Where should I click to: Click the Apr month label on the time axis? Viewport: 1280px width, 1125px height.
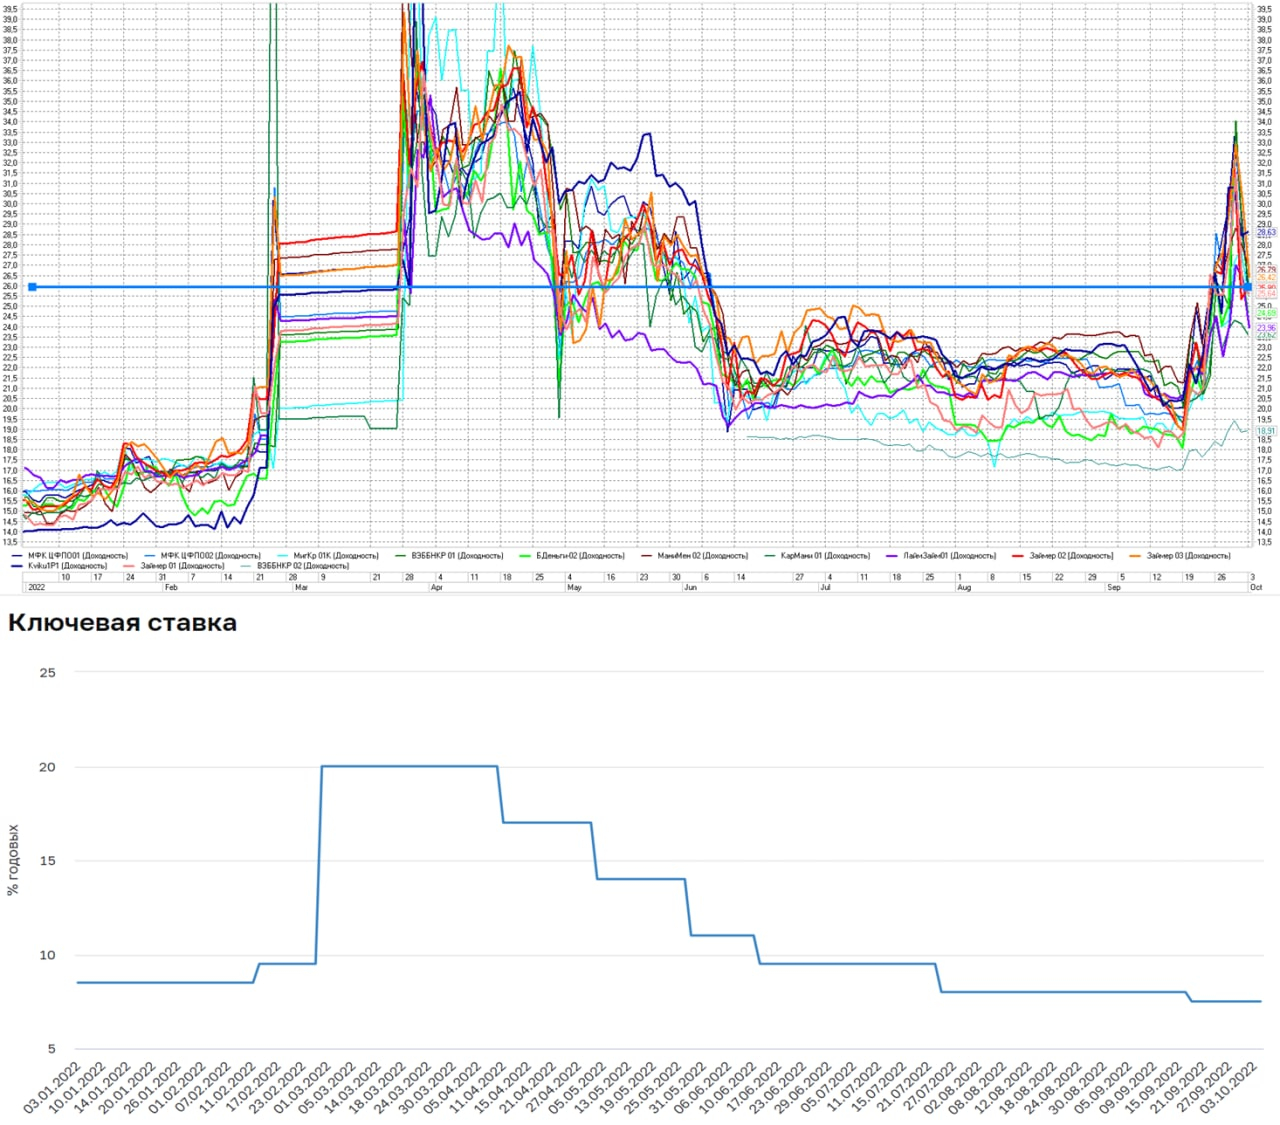(436, 587)
